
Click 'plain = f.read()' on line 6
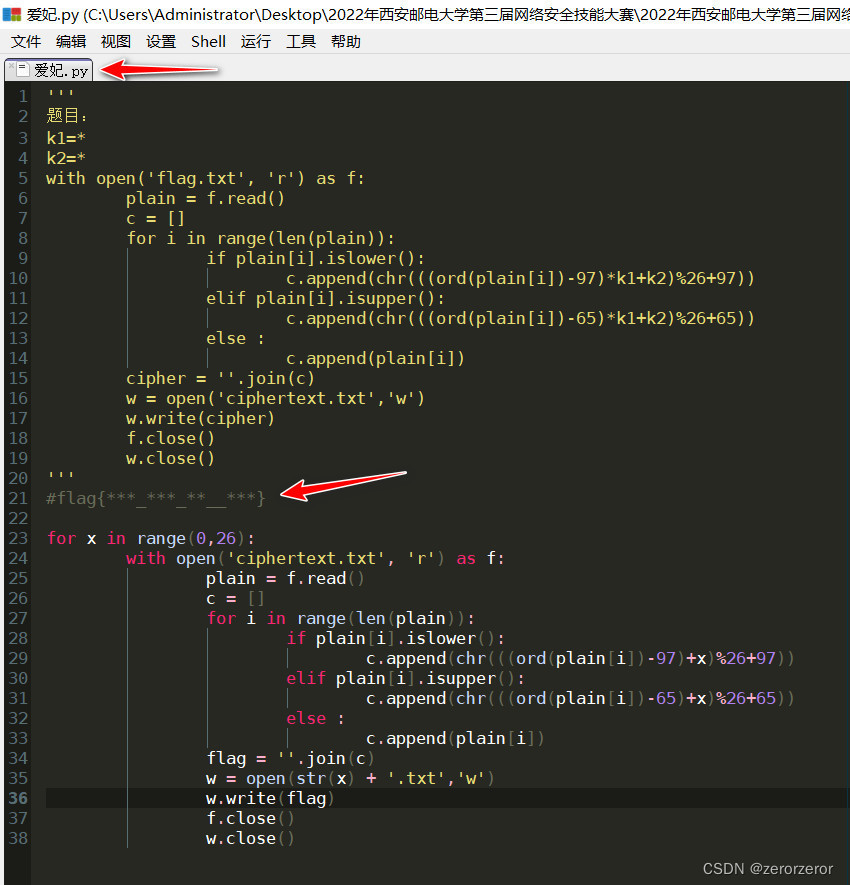[x=205, y=199]
